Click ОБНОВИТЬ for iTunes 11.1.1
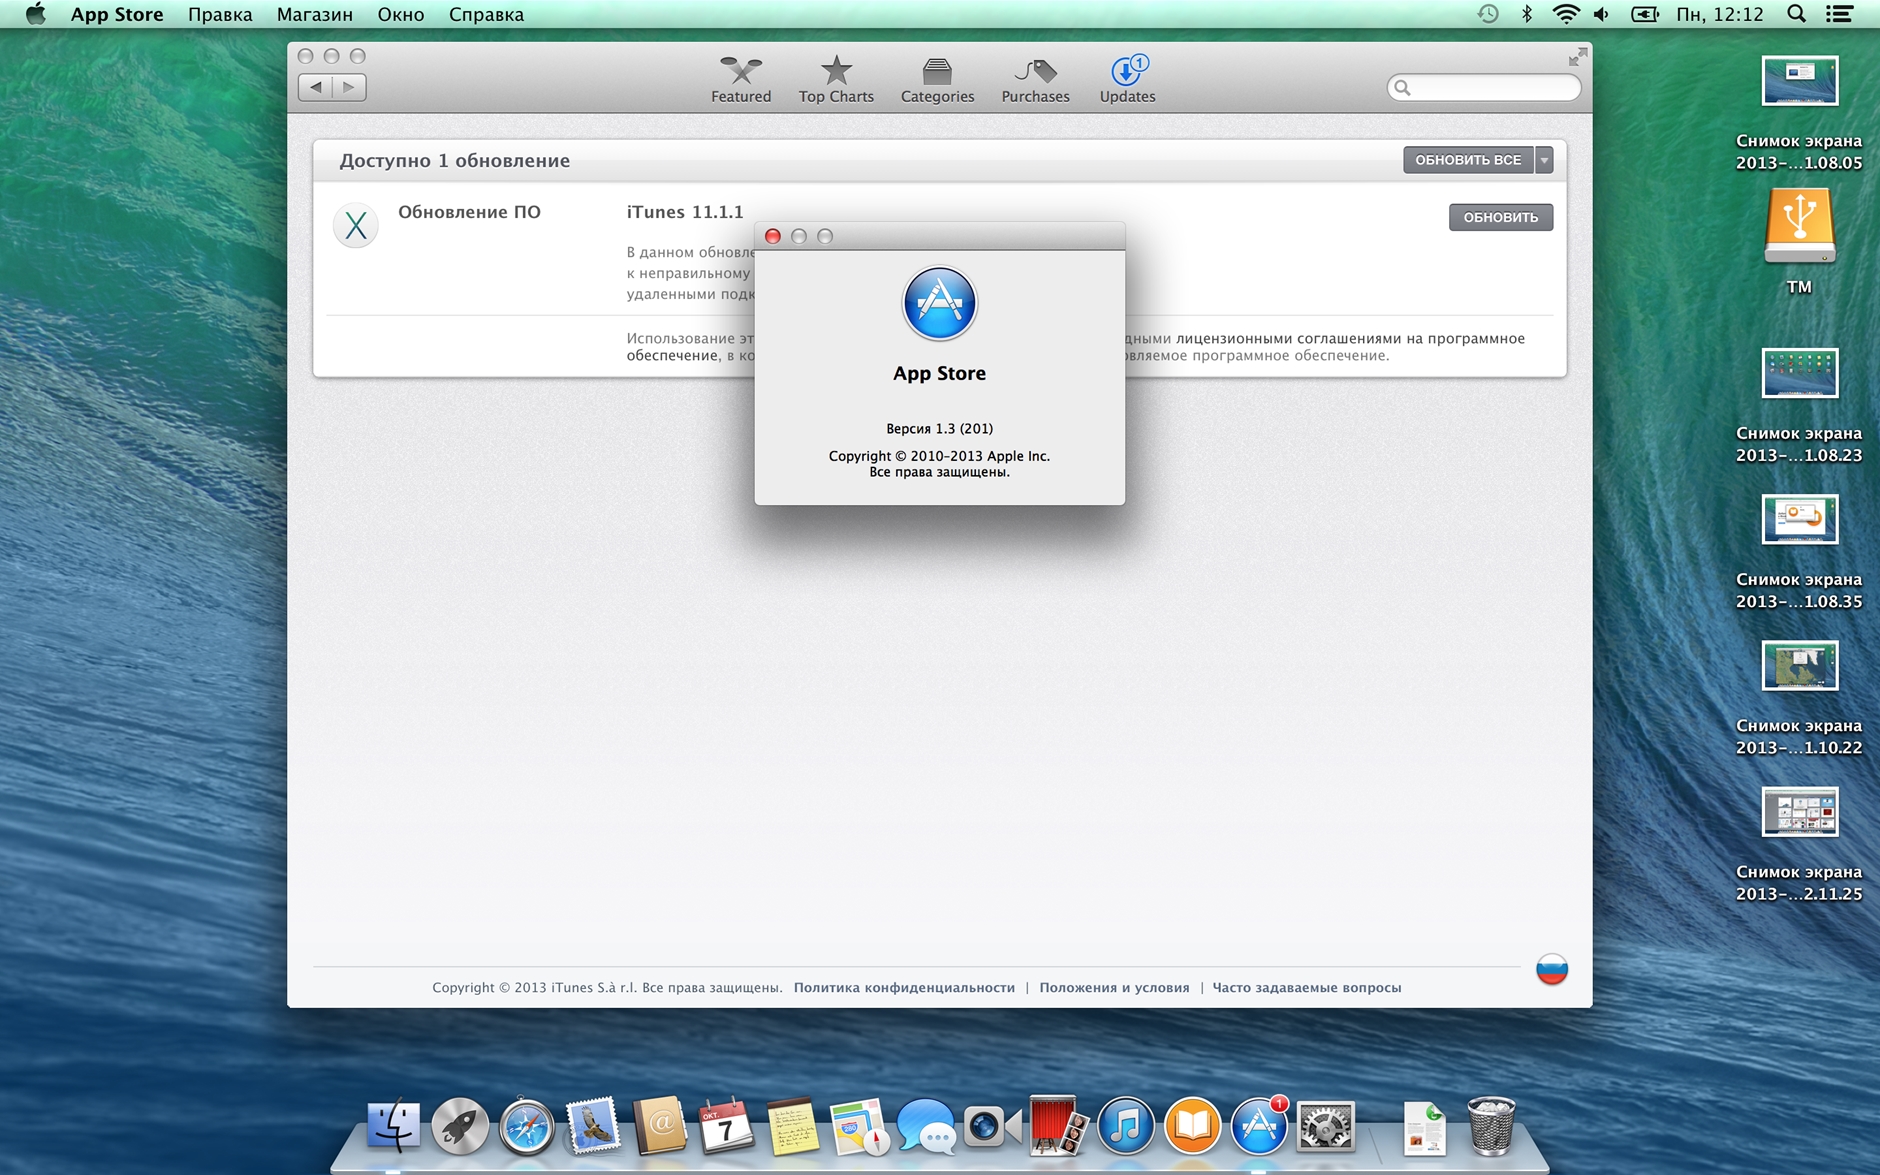 tap(1500, 217)
